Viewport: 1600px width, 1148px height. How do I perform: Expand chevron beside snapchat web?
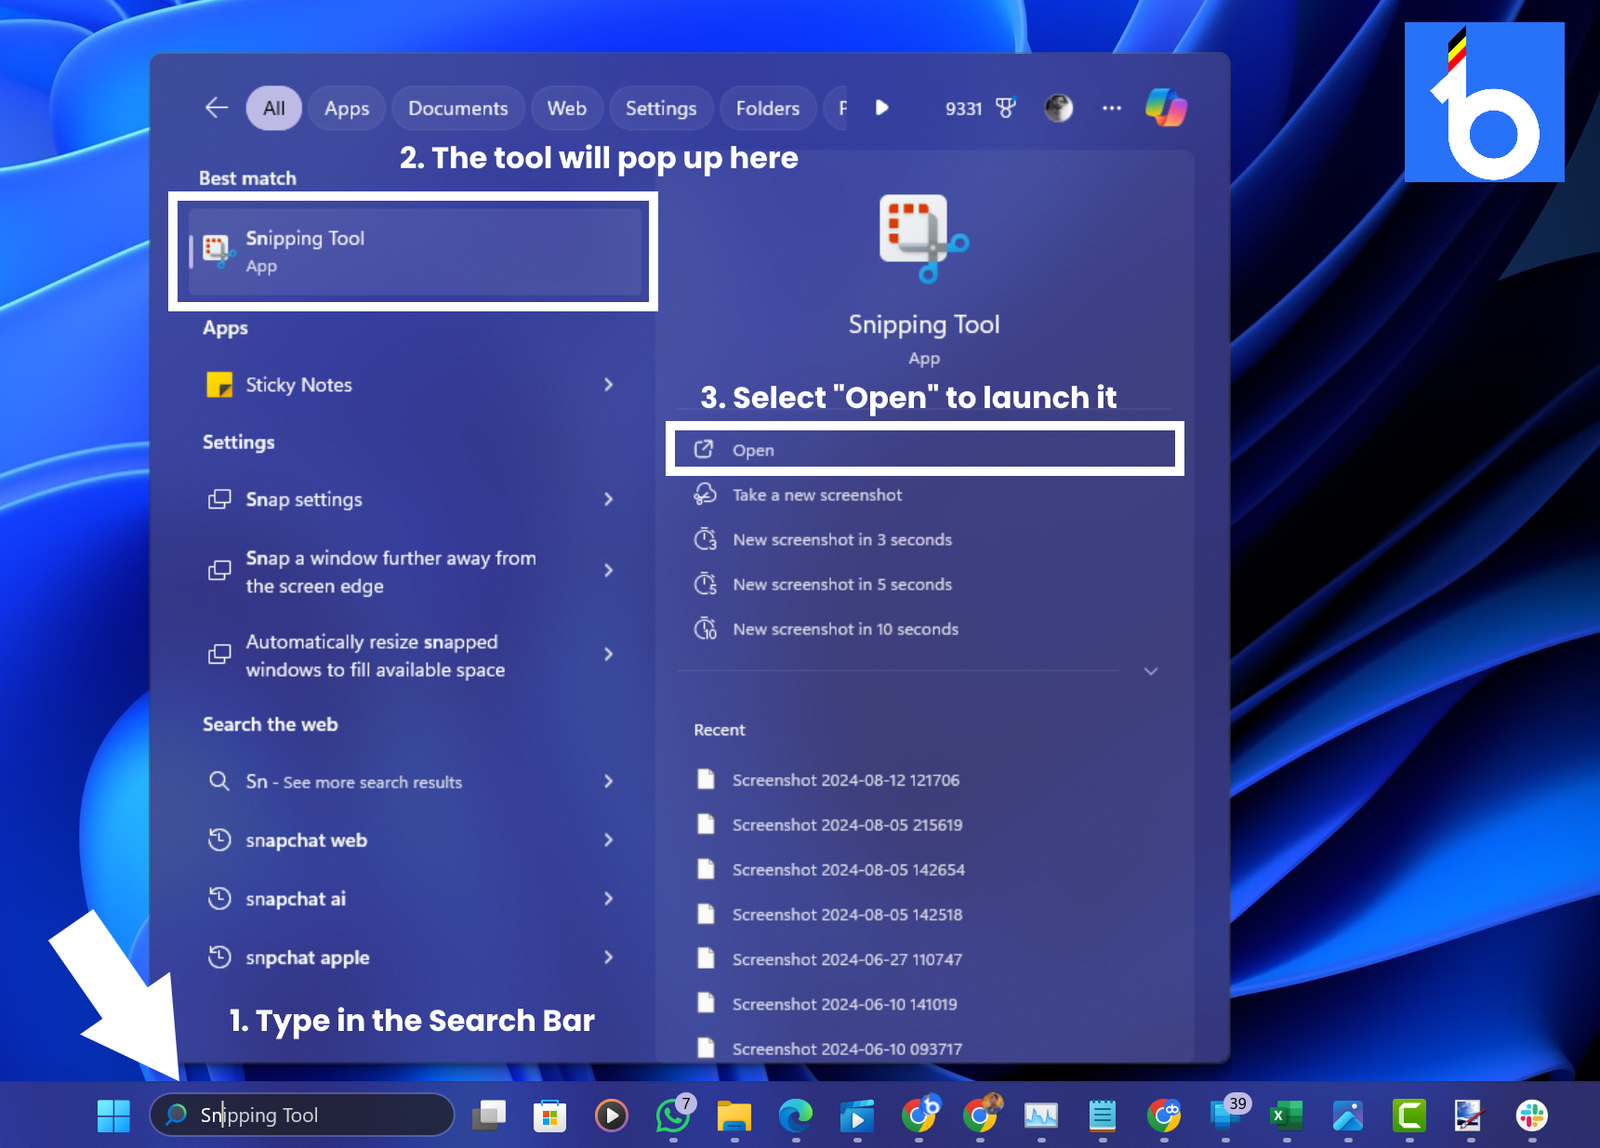pos(608,840)
